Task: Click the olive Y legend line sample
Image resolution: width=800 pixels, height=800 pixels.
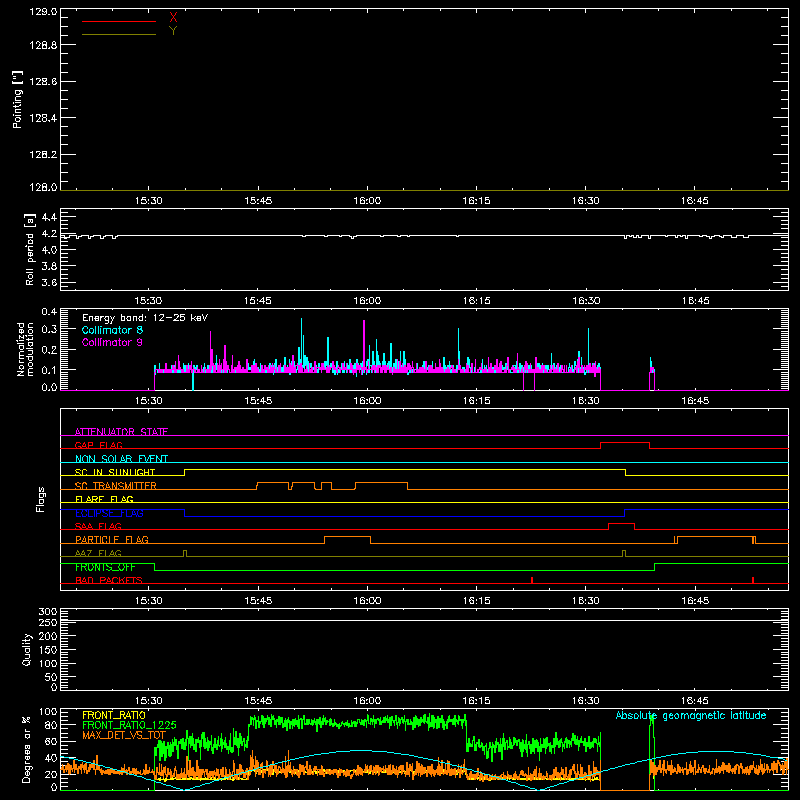Action: point(119,34)
